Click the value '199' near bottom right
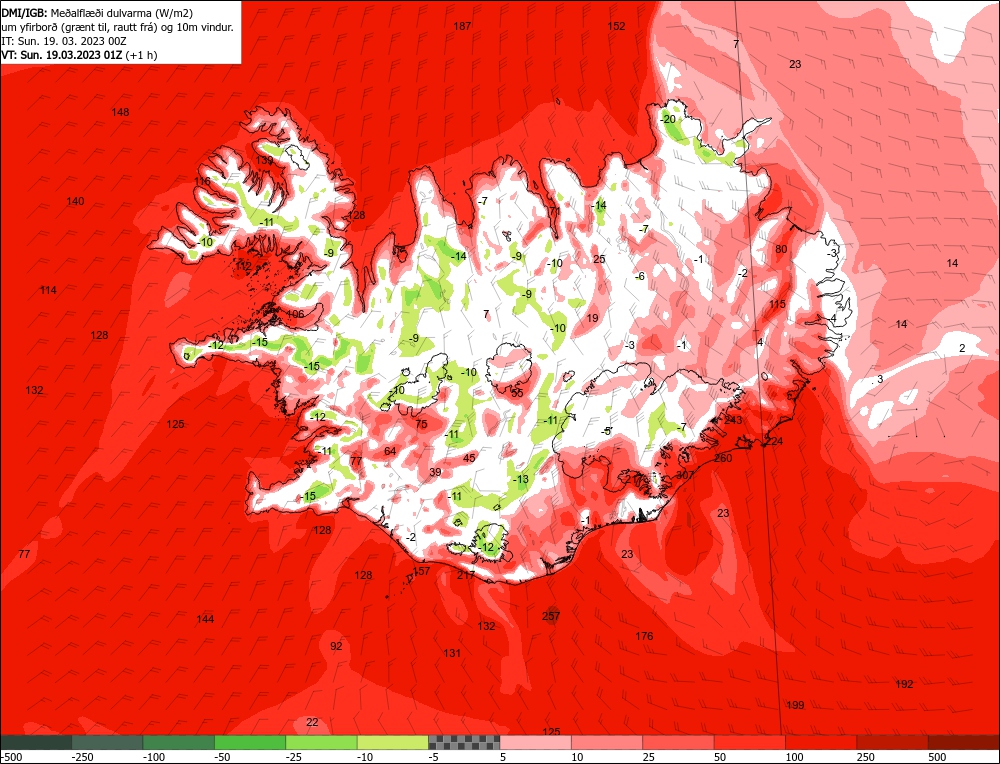Screen dimensions: 1000x764 tap(795, 705)
